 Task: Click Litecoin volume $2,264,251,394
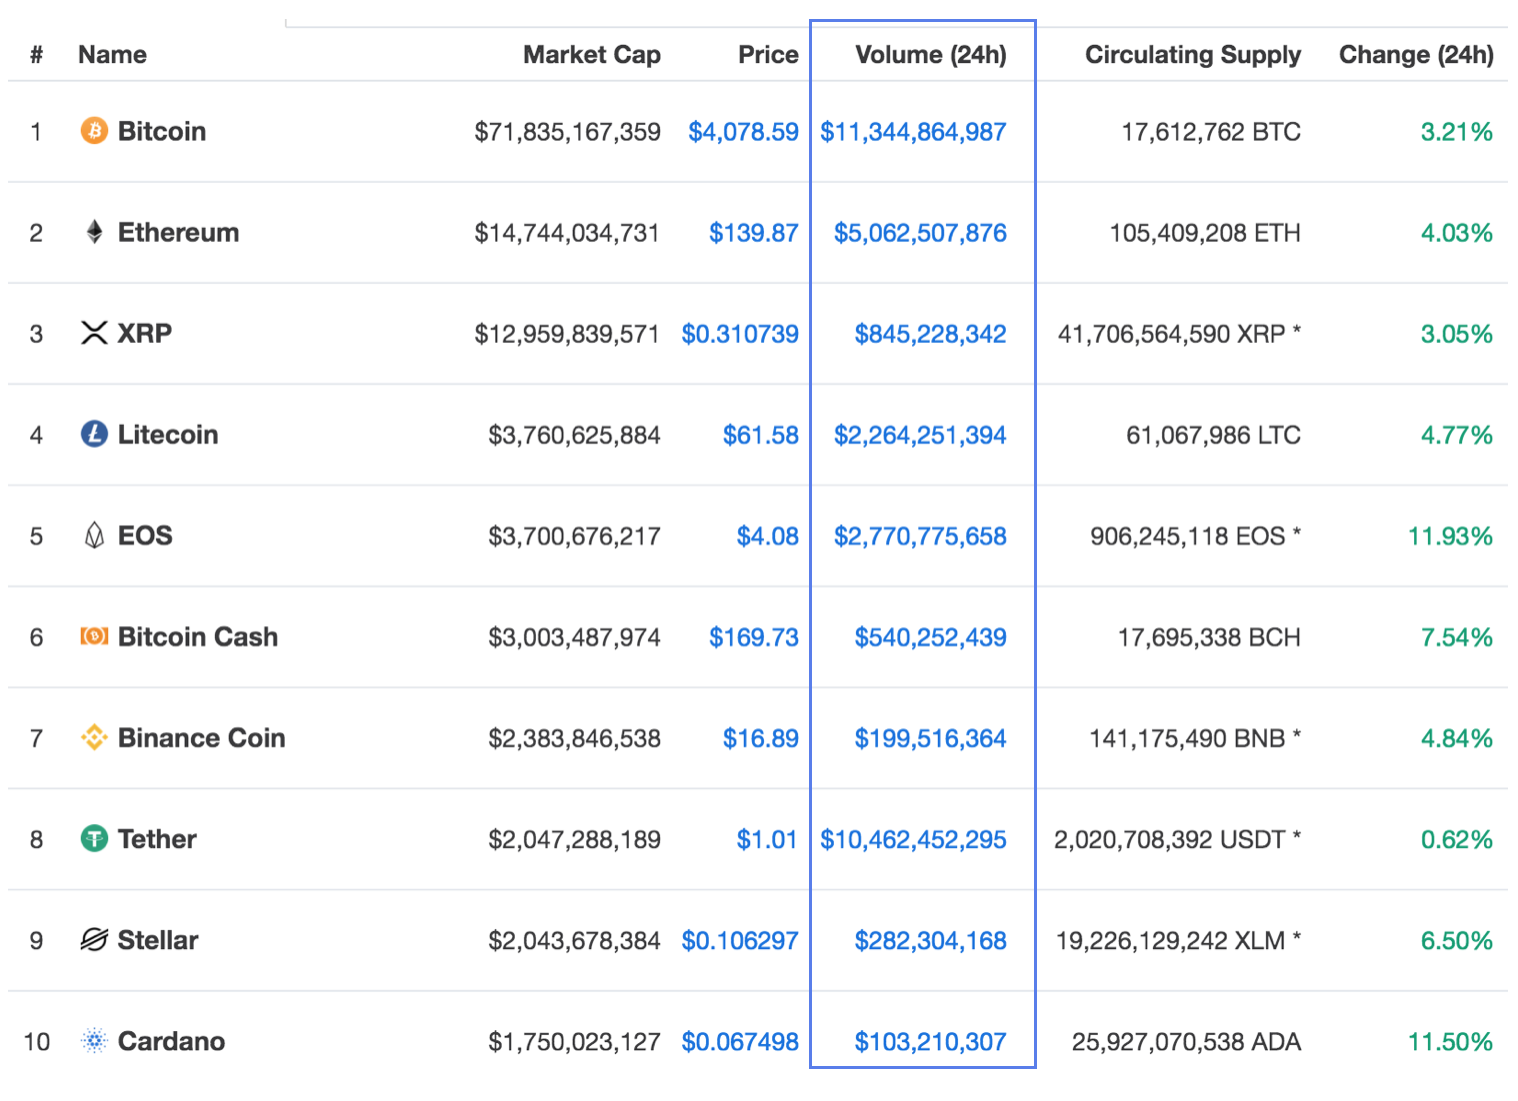tap(920, 434)
